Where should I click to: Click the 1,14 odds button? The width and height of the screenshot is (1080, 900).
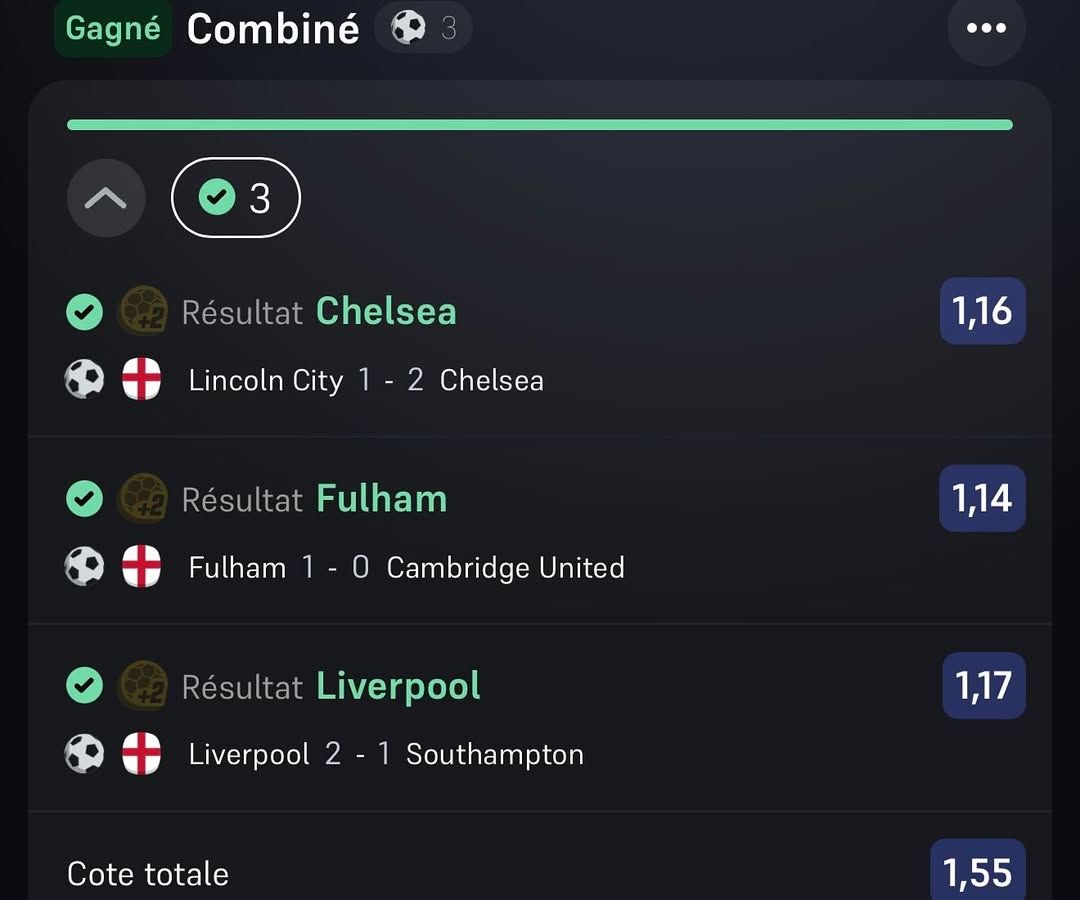pos(982,498)
